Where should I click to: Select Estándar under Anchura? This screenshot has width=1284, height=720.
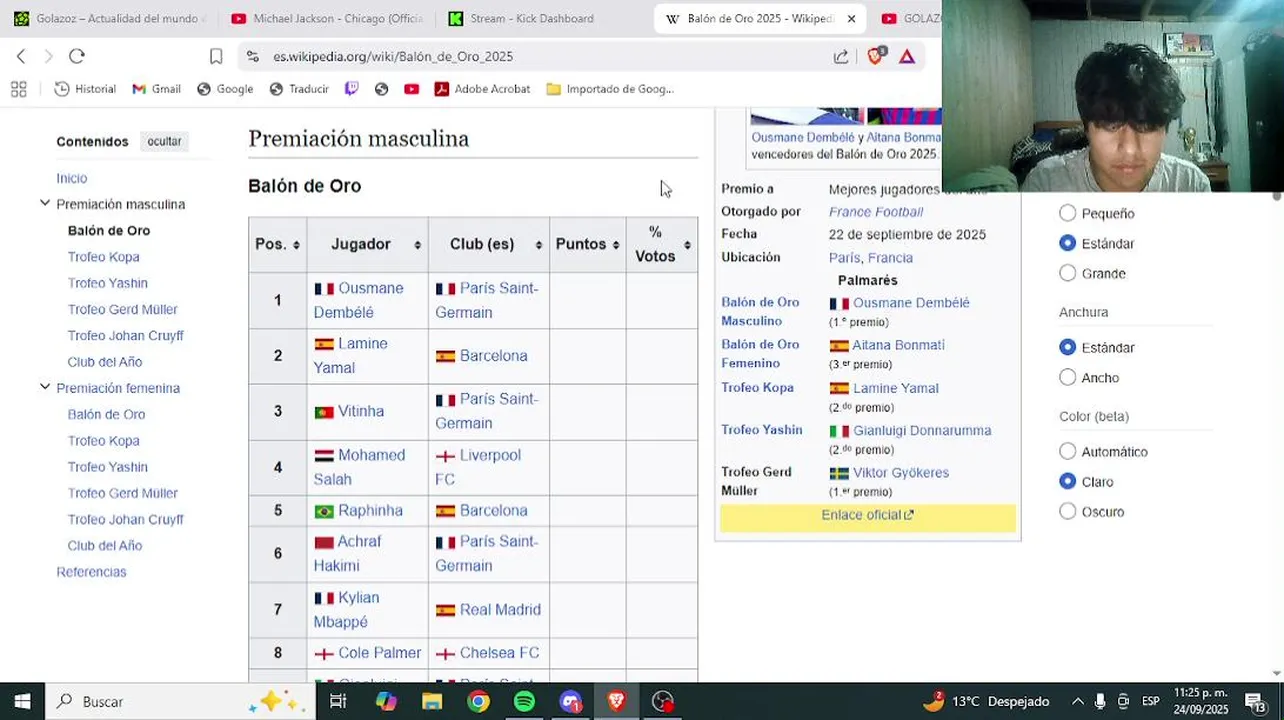pyautogui.click(x=1068, y=347)
